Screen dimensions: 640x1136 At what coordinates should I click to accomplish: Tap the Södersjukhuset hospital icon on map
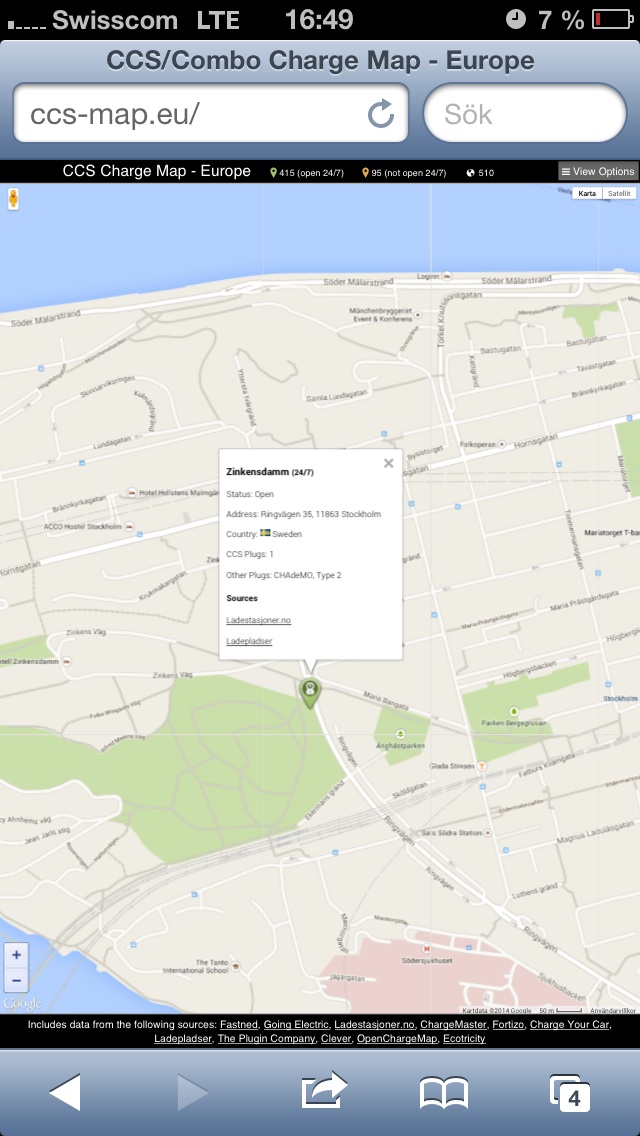pyautogui.click(x=427, y=948)
